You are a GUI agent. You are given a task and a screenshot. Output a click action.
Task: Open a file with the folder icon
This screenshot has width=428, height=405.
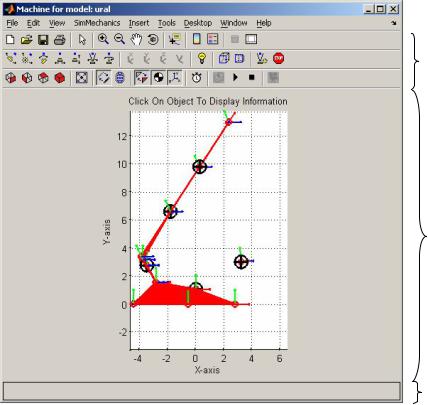click(x=27, y=40)
